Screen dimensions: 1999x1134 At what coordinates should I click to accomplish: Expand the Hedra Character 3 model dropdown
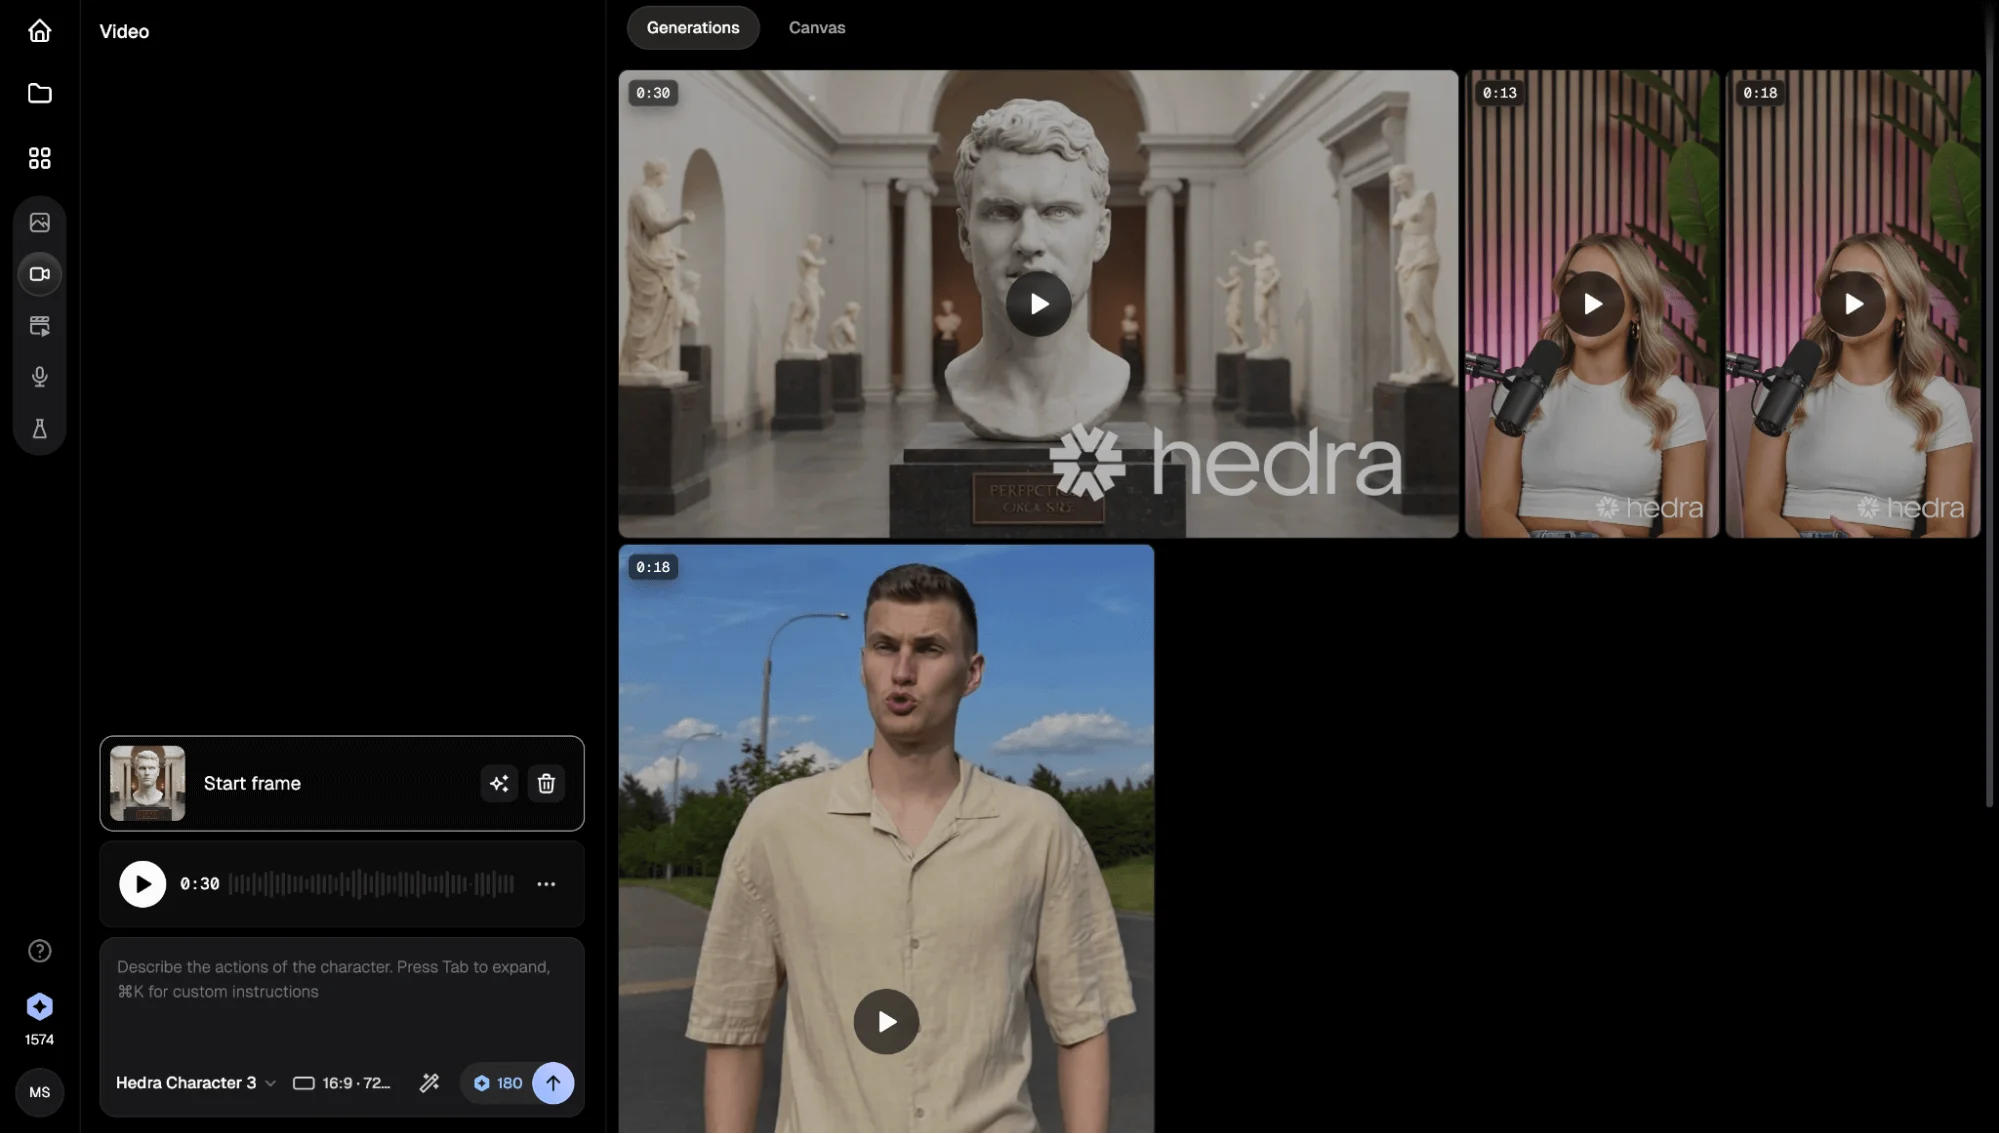click(x=195, y=1083)
